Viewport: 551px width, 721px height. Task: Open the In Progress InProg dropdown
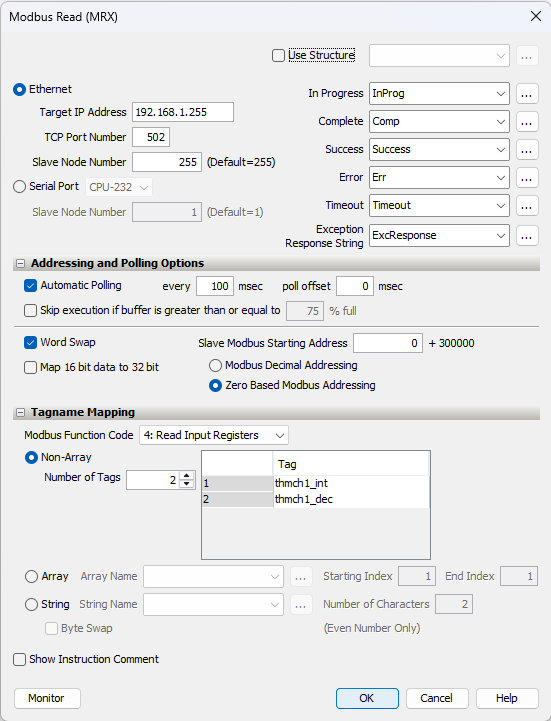(439, 94)
